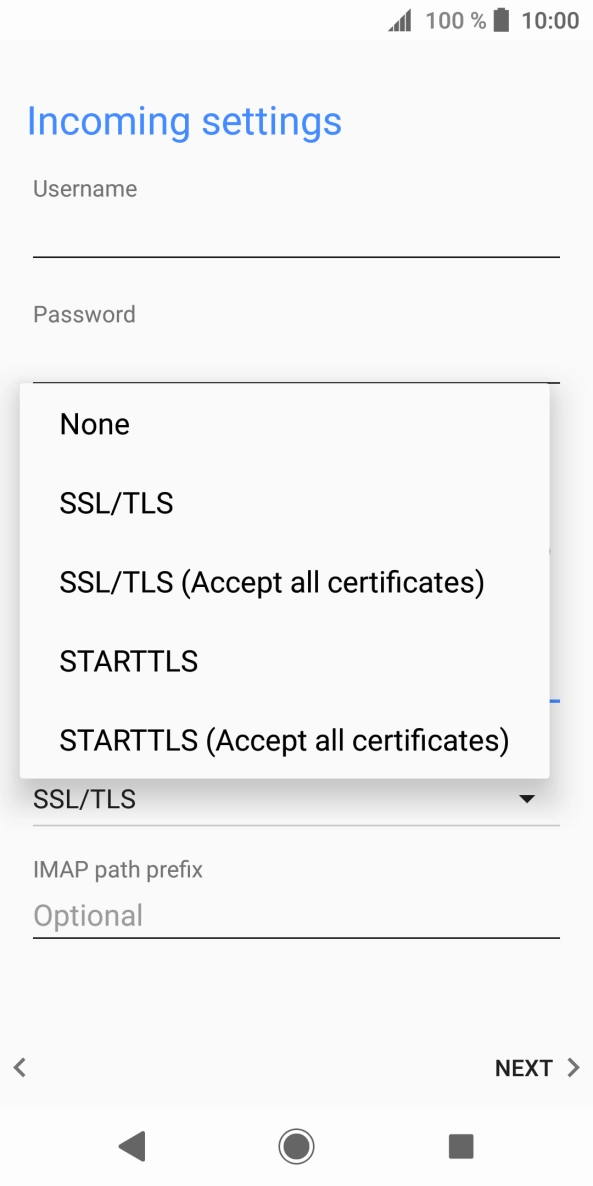Screen dimensions: 593x1186
Task: Tap the Username input line
Action: pos(296,240)
